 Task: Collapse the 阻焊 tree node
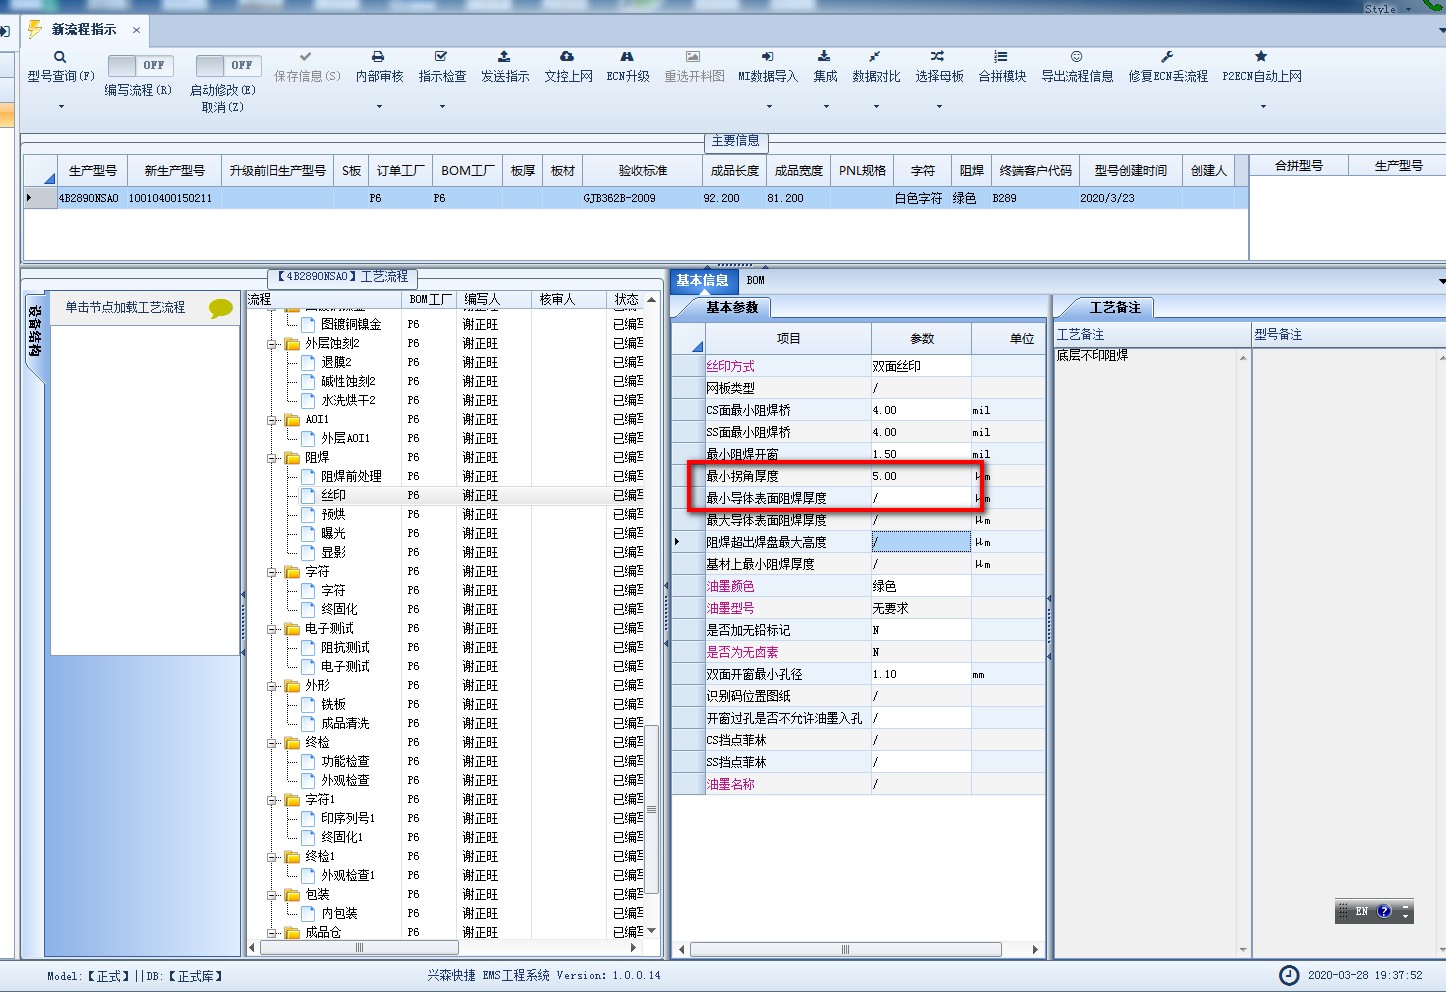coord(272,458)
